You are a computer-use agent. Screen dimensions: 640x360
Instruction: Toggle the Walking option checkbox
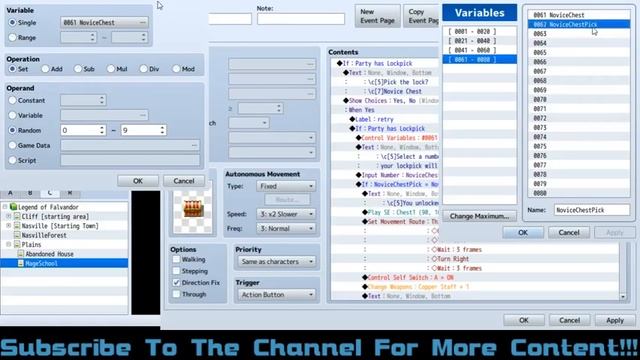[176, 260]
